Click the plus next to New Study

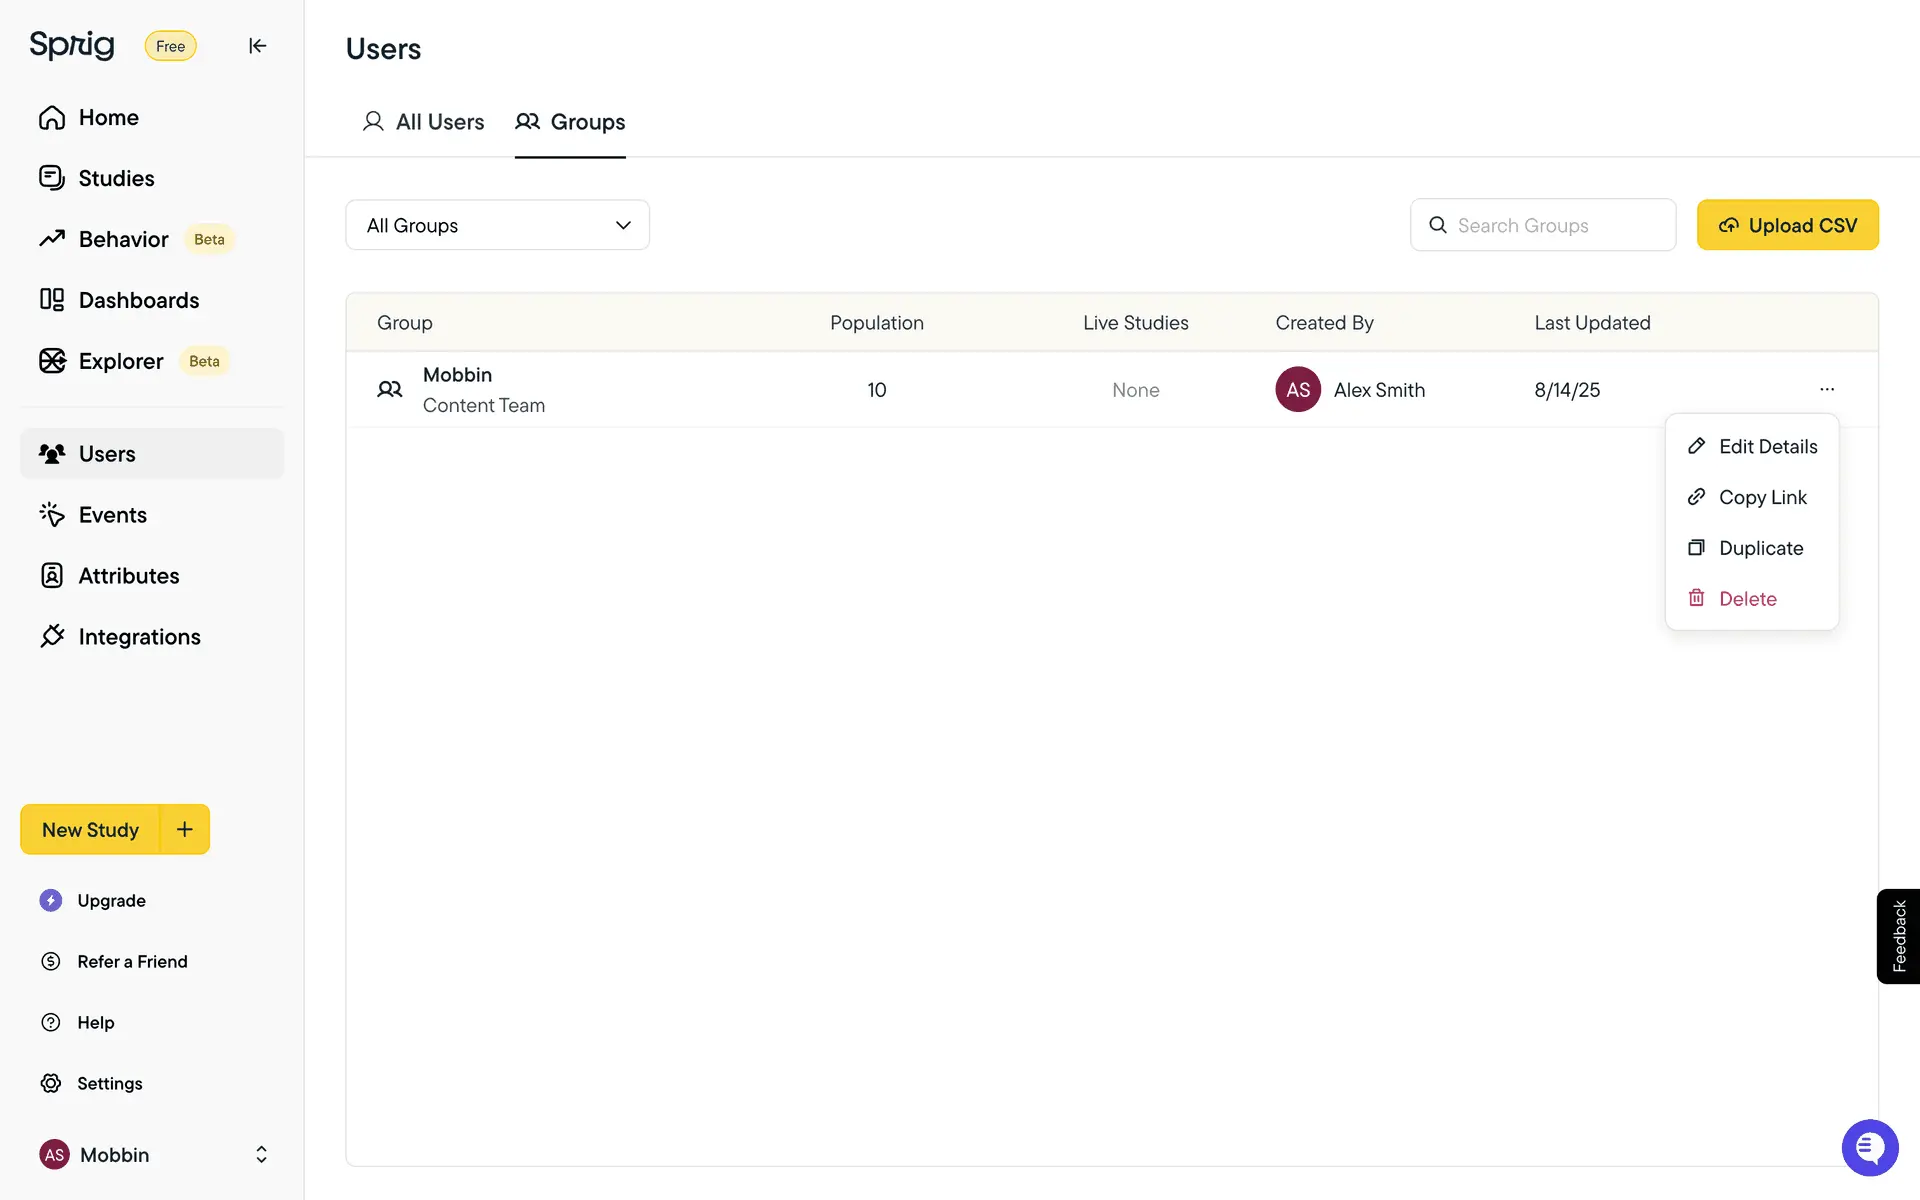coord(185,829)
